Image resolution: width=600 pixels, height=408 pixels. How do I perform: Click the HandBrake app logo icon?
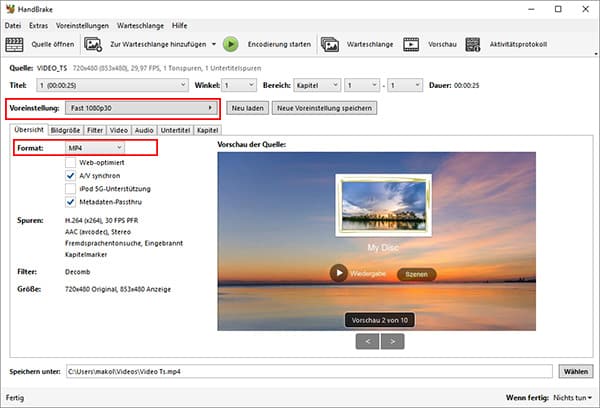click(10, 9)
